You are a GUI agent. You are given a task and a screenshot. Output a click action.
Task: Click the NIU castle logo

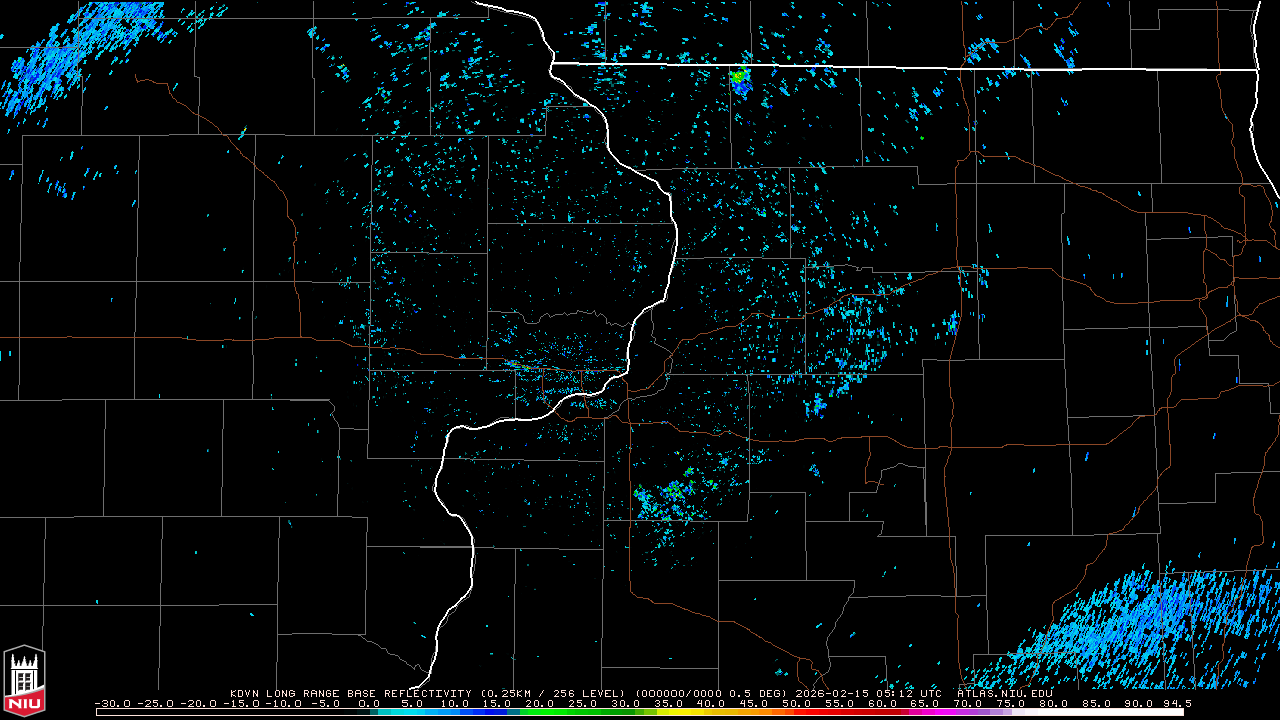coord(24,681)
